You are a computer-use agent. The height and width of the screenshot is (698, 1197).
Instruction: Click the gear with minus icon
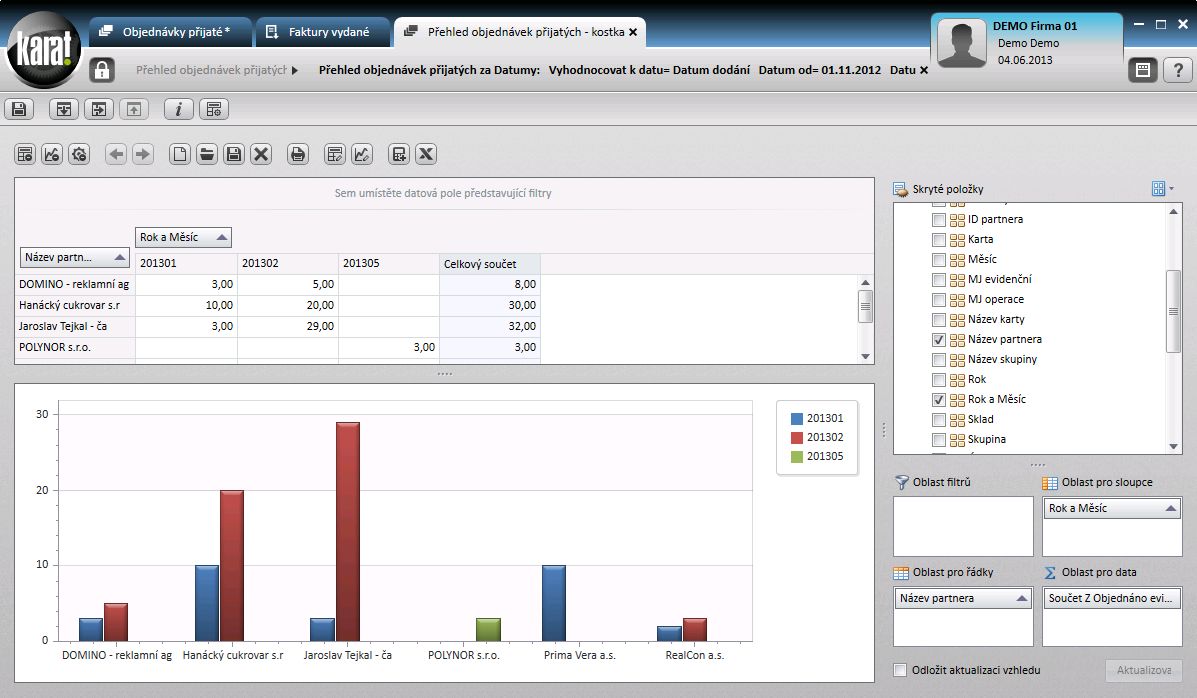pos(79,154)
